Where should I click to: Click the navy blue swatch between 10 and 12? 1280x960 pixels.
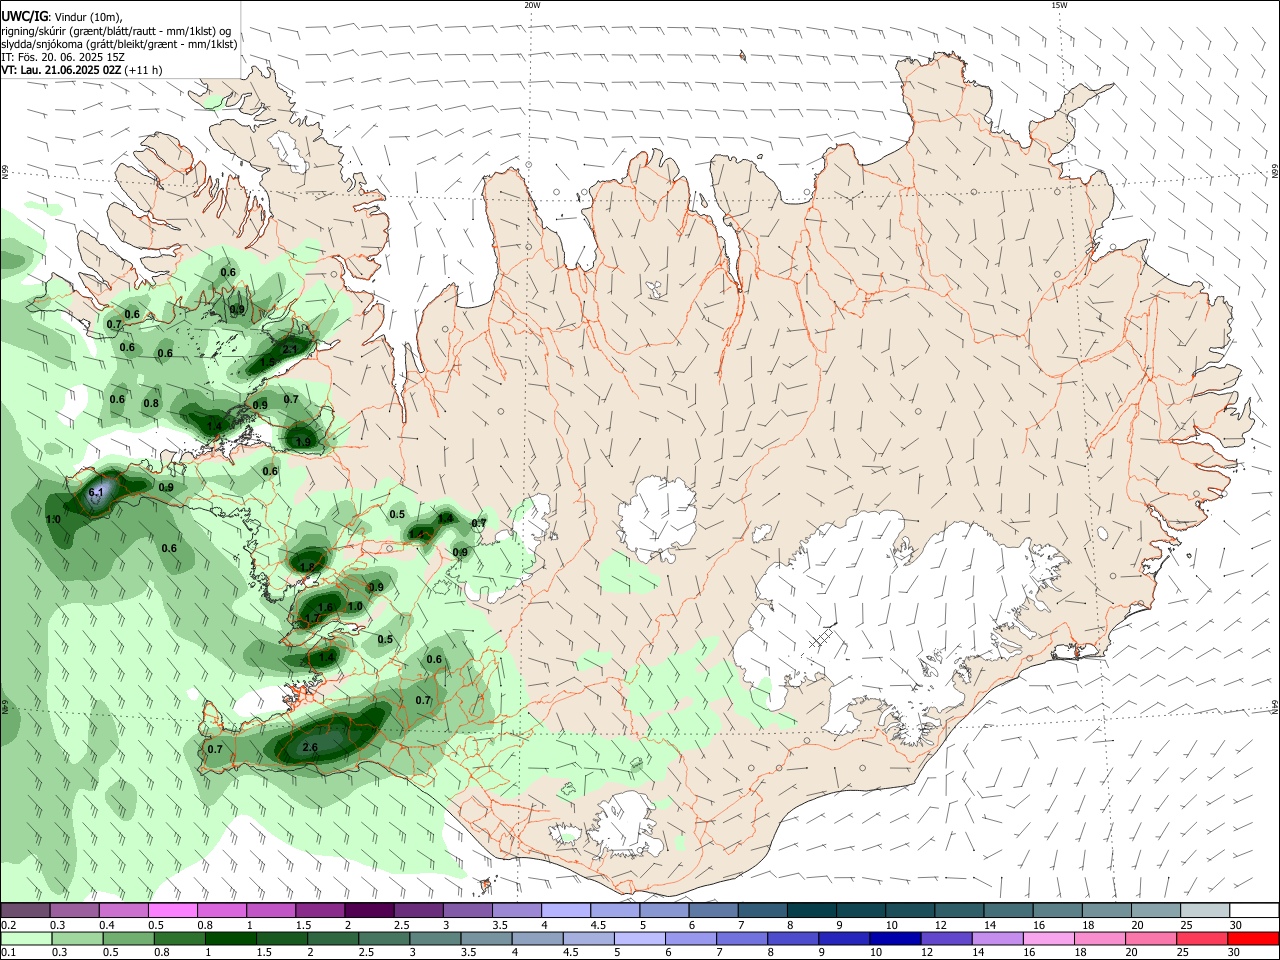click(896, 938)
